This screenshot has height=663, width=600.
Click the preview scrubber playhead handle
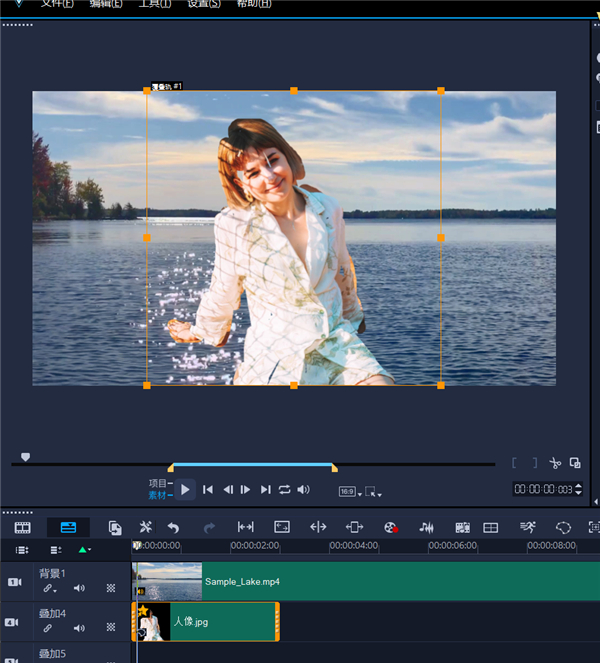point(26,457)
